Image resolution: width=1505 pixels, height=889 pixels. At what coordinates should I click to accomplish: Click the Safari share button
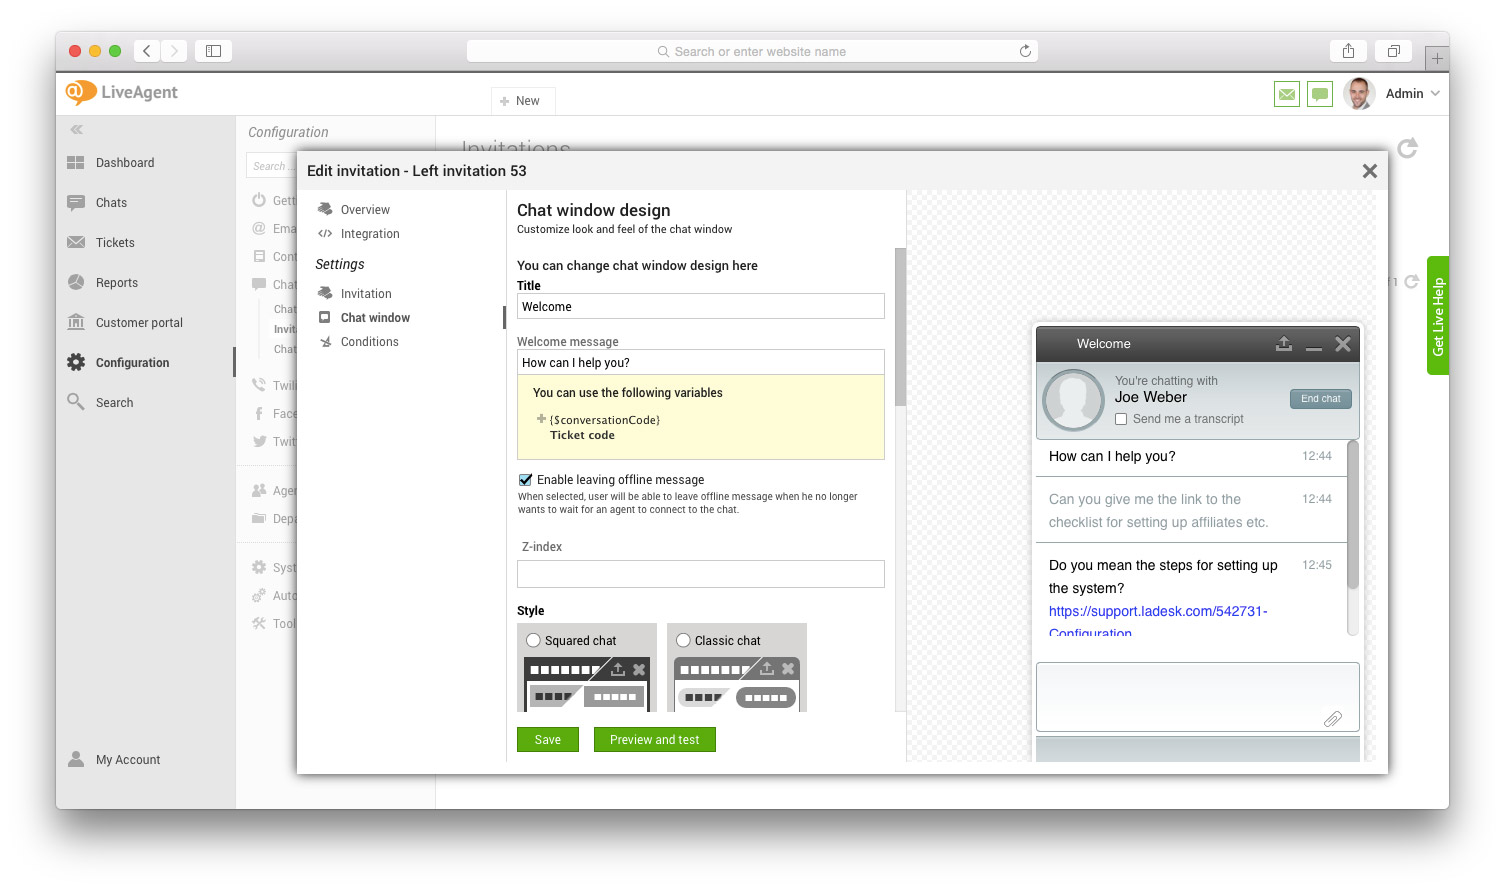[x=1348, y=51]
